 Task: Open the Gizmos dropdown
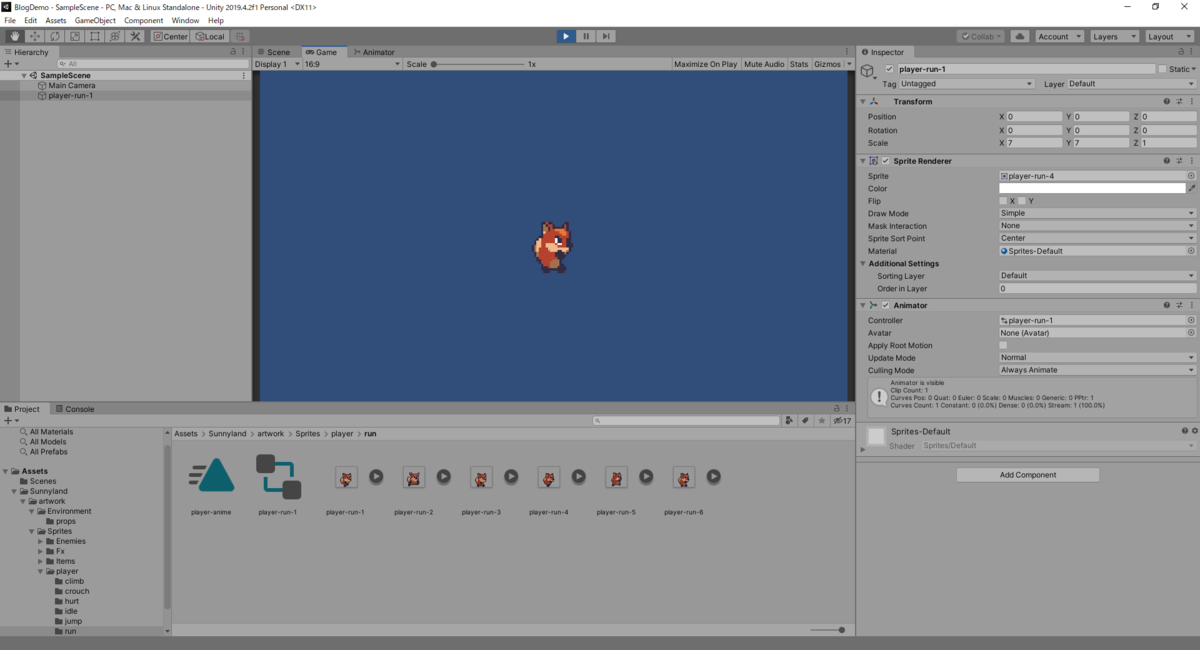831,64
